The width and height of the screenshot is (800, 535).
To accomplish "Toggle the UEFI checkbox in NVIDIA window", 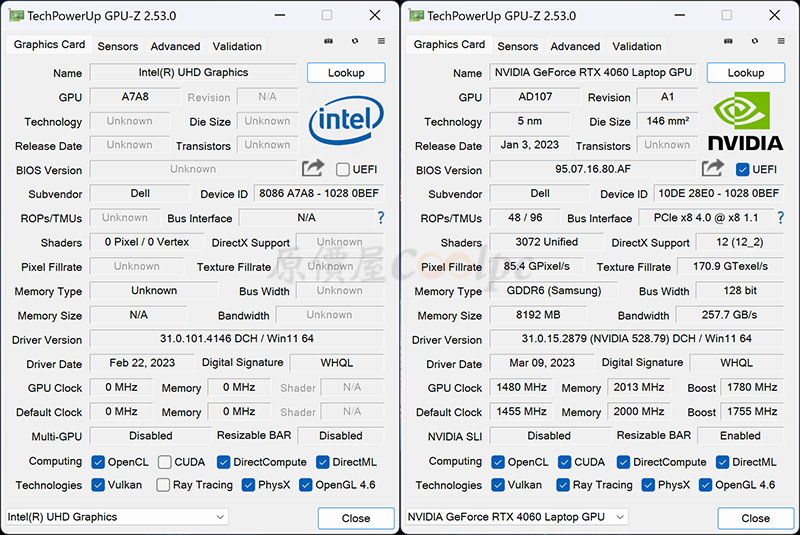I will click(x=743, y=169).
